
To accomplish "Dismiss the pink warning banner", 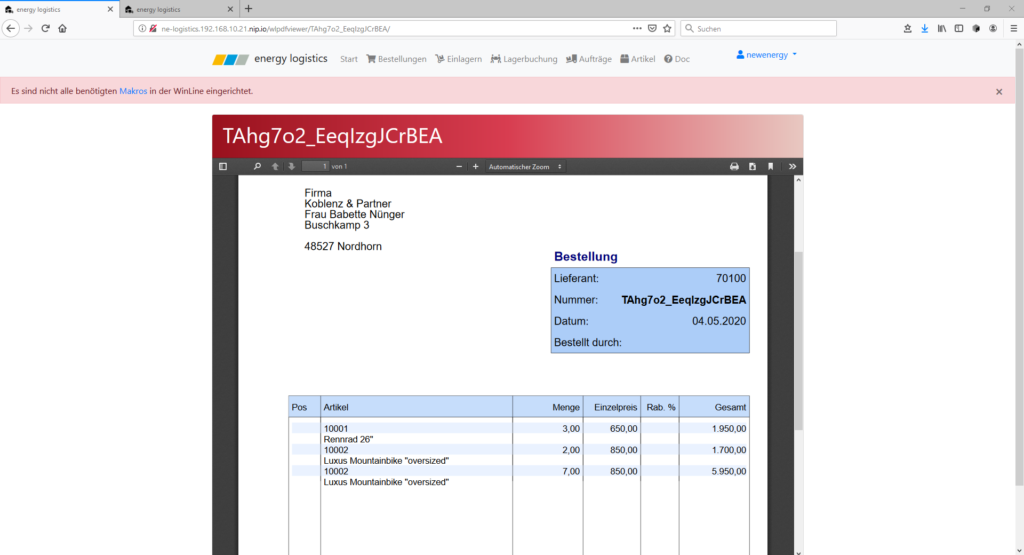I will tap(999, 91).
